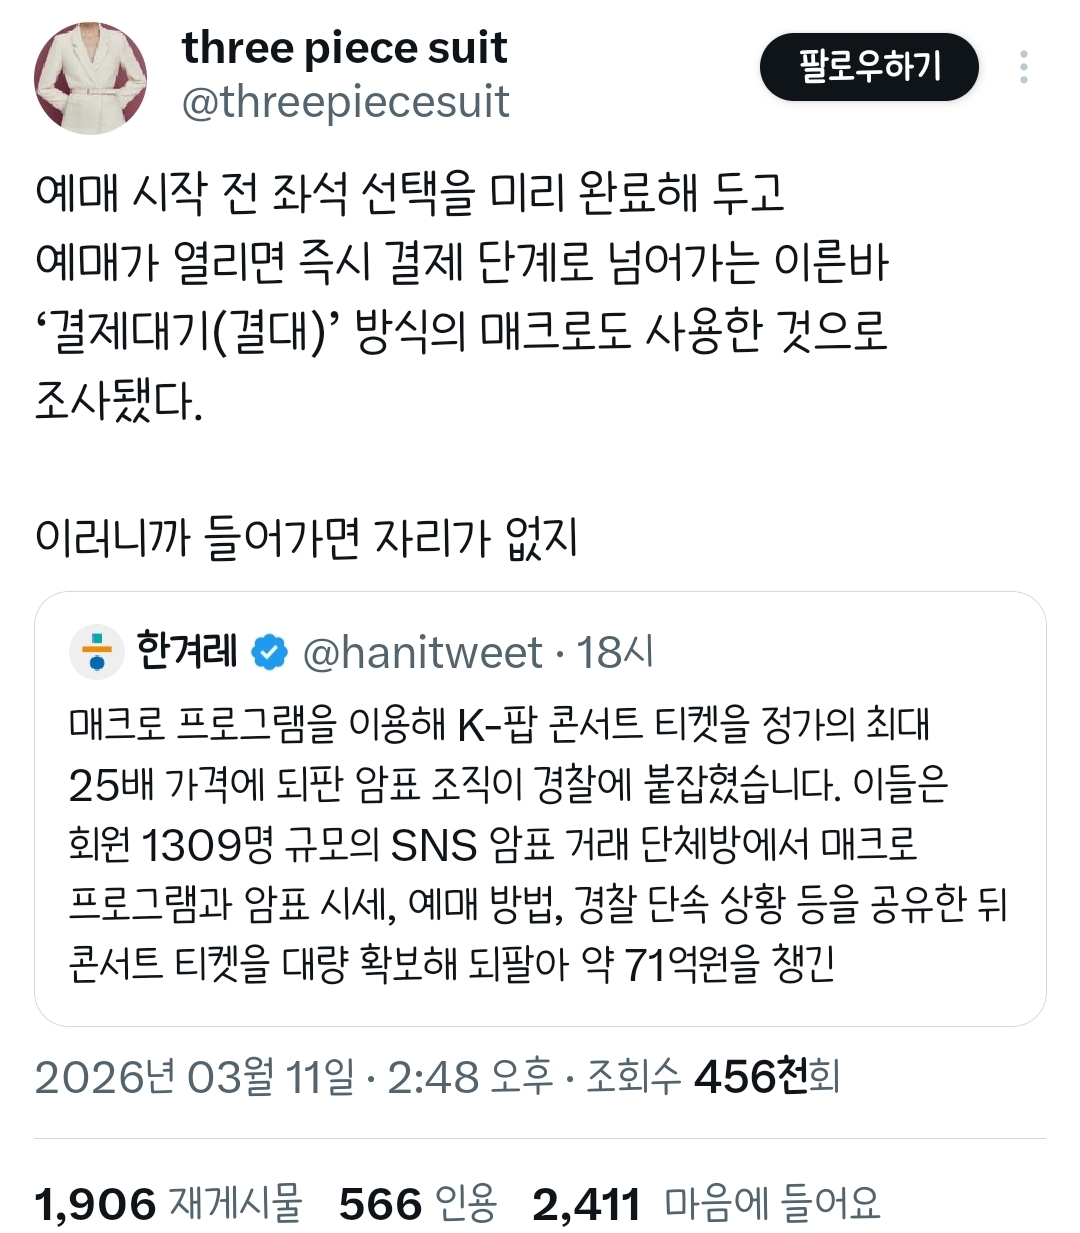The image size is (1080, 1233).
Task: Click the quoted tweet line mentioning 71억원
Action: coord(451,965)
